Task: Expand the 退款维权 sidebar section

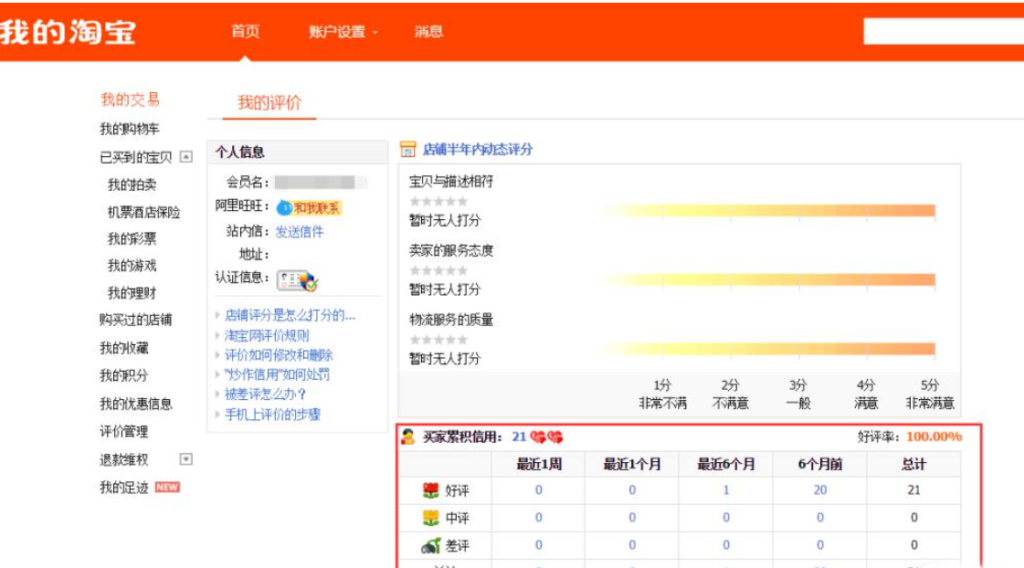Action: click(186, 459)
